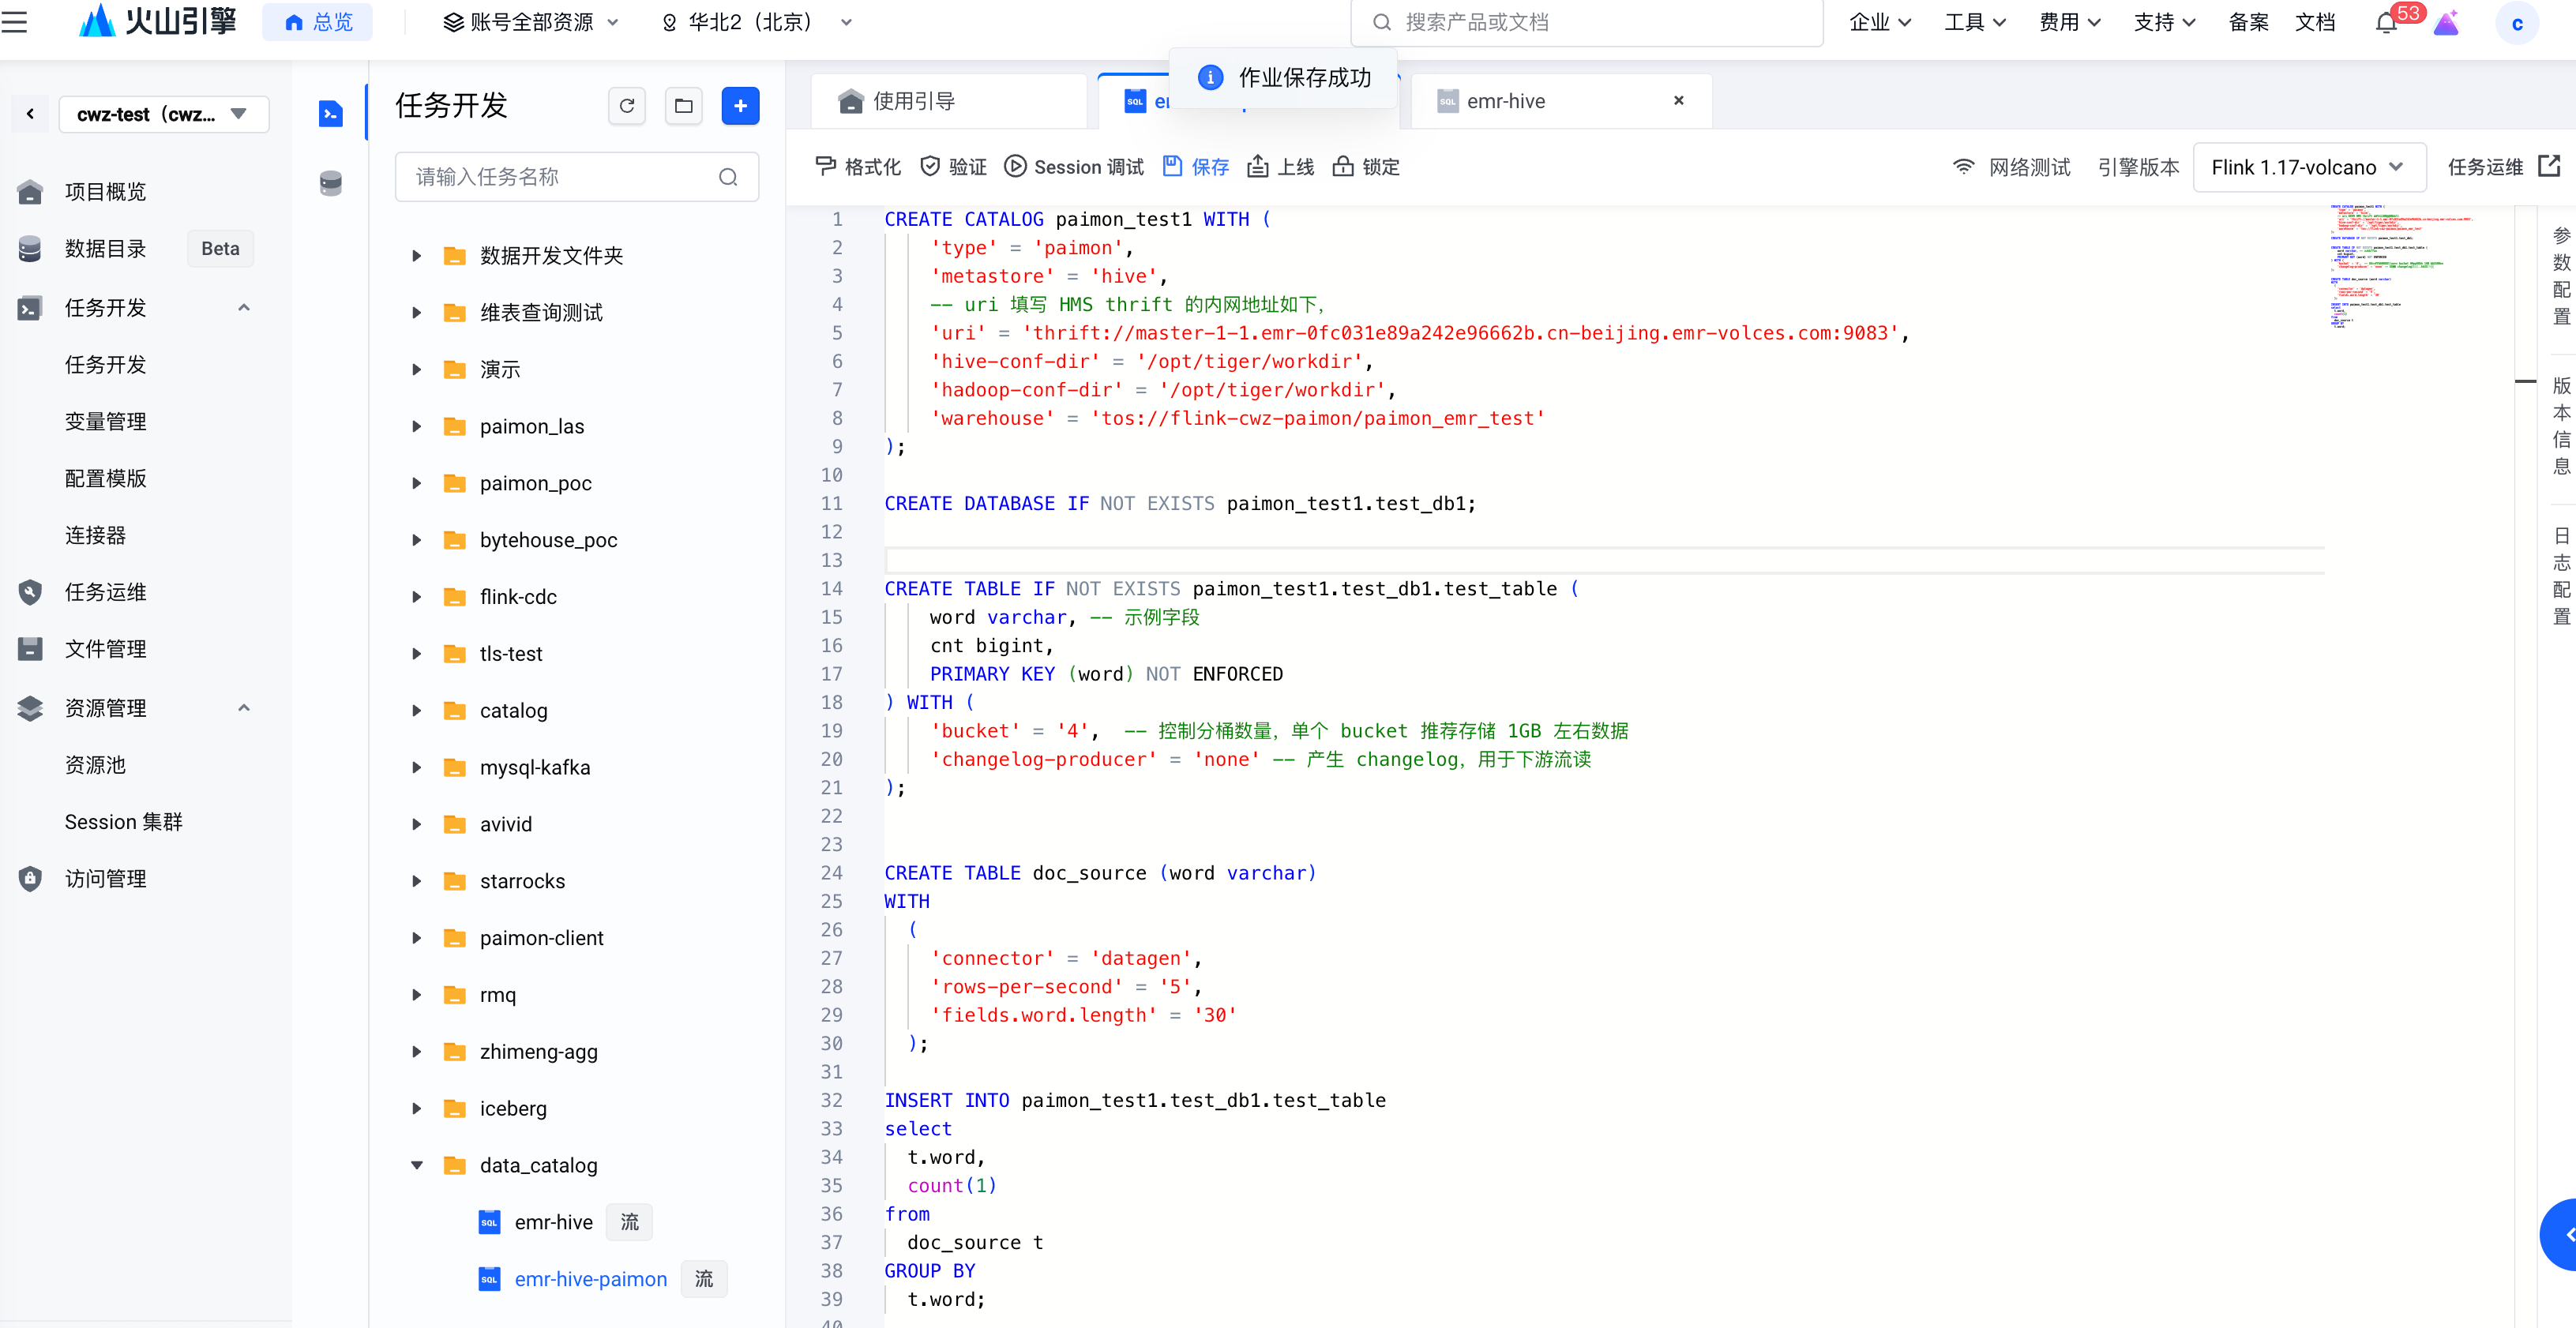Expand the paimon_poc folder
Screen dimensions: 2576x1328
[417, 483]
